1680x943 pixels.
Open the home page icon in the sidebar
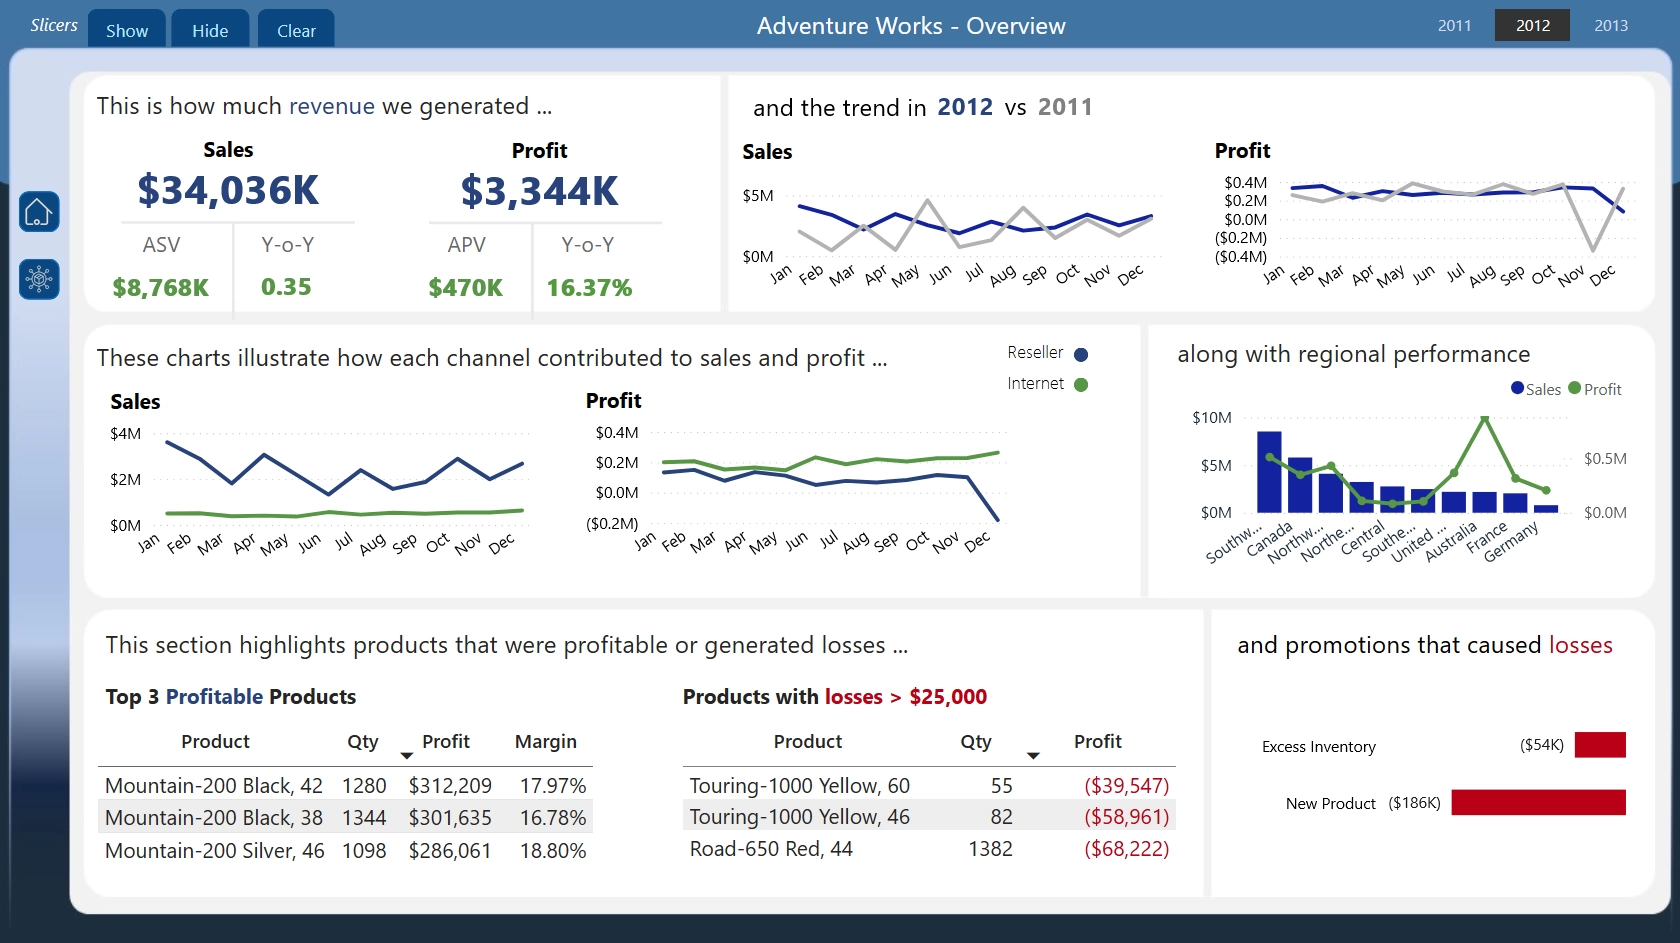coord(39,212)
